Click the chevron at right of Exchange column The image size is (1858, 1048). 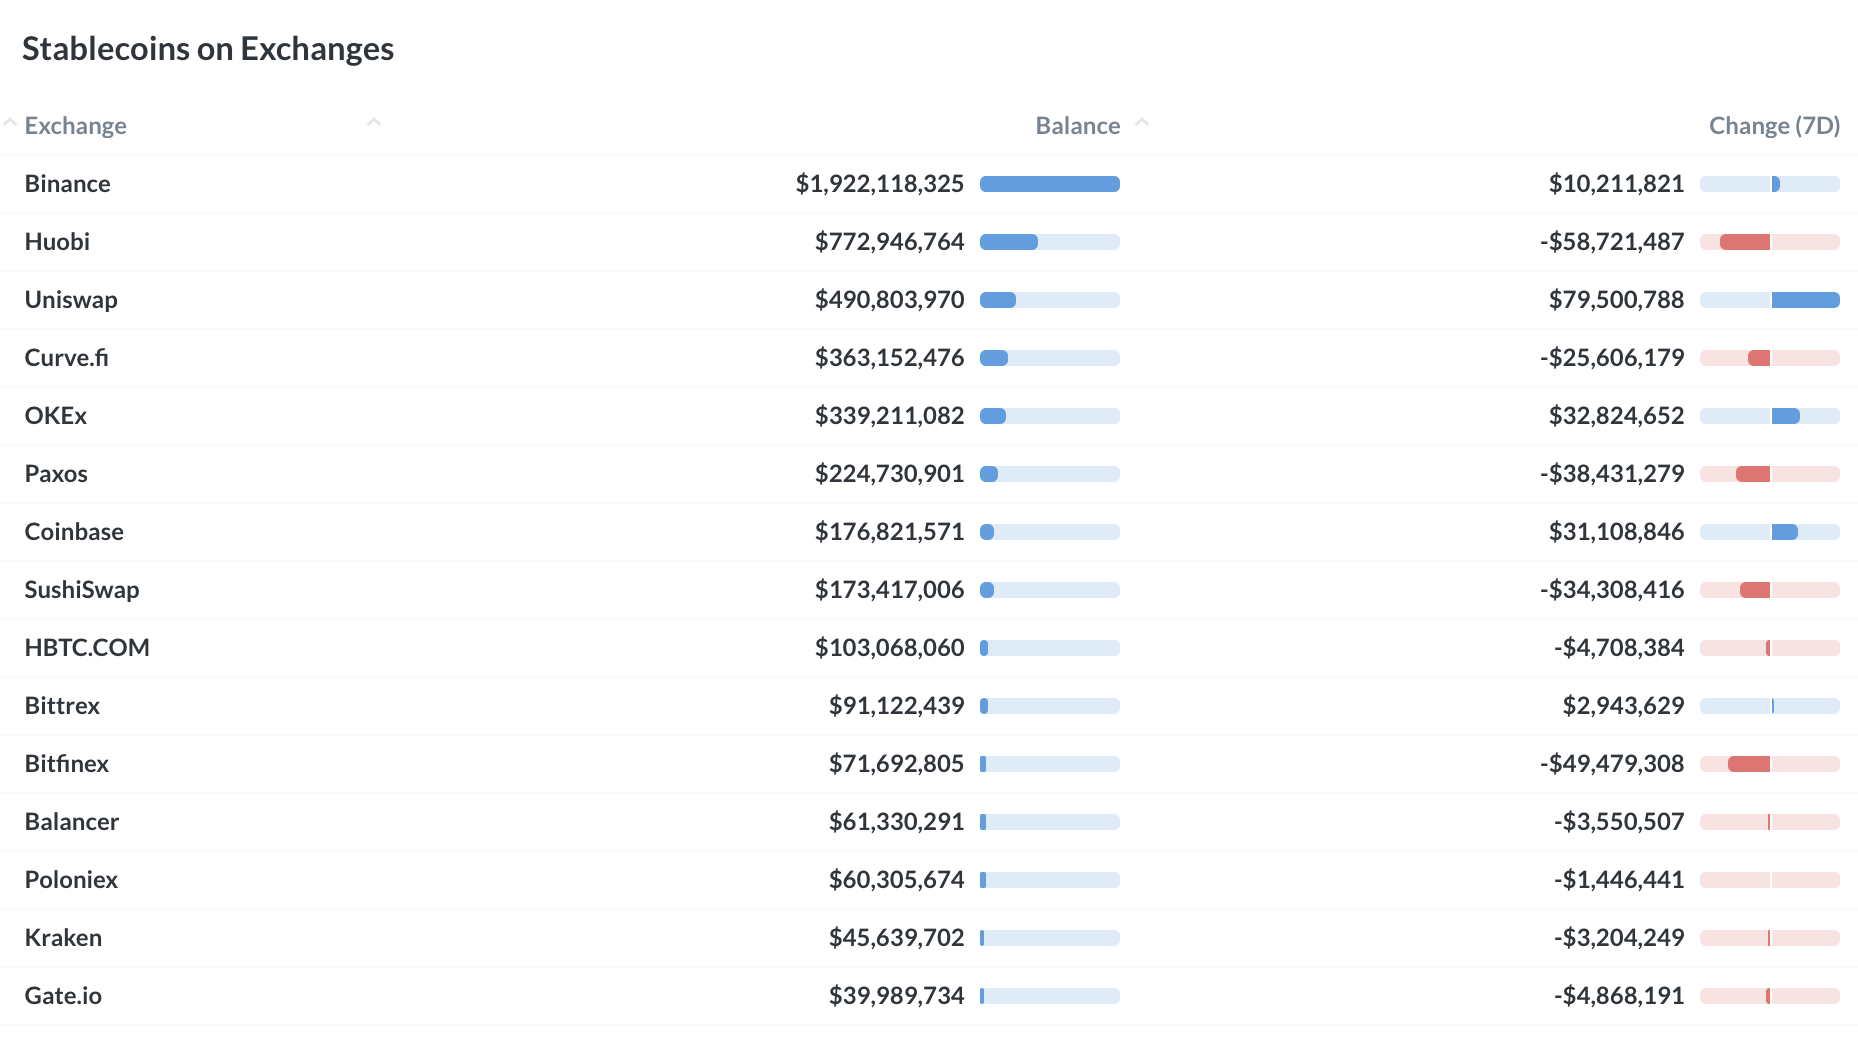coord(374,123)
